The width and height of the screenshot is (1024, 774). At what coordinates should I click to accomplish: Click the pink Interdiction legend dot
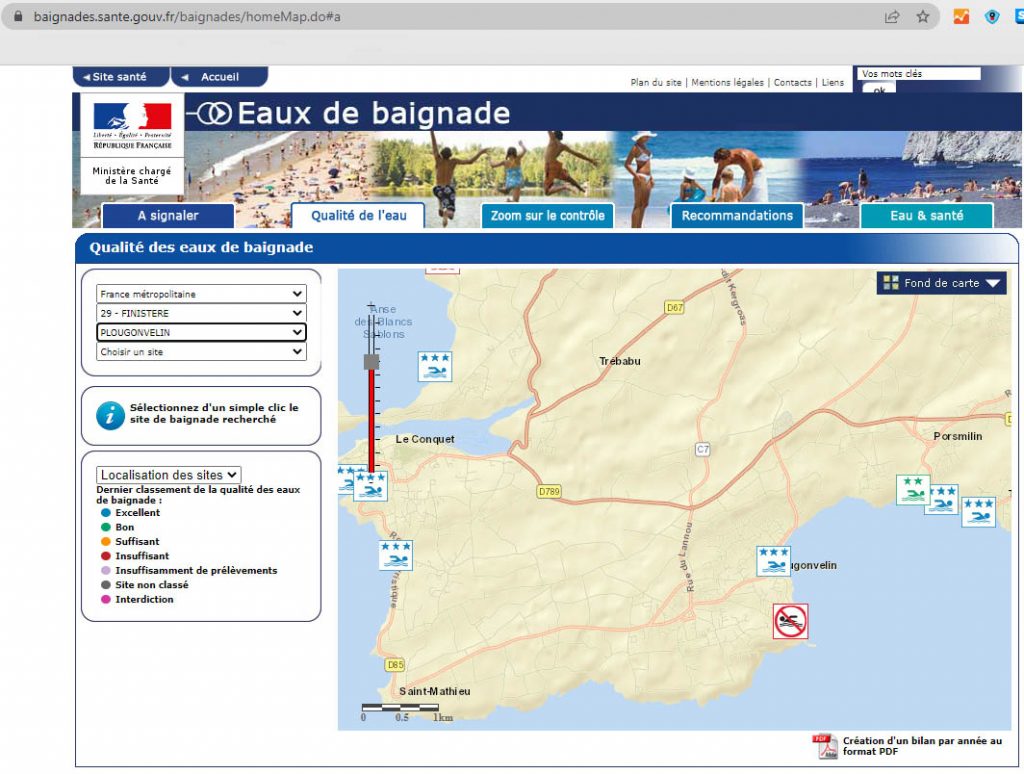point(106,599)
